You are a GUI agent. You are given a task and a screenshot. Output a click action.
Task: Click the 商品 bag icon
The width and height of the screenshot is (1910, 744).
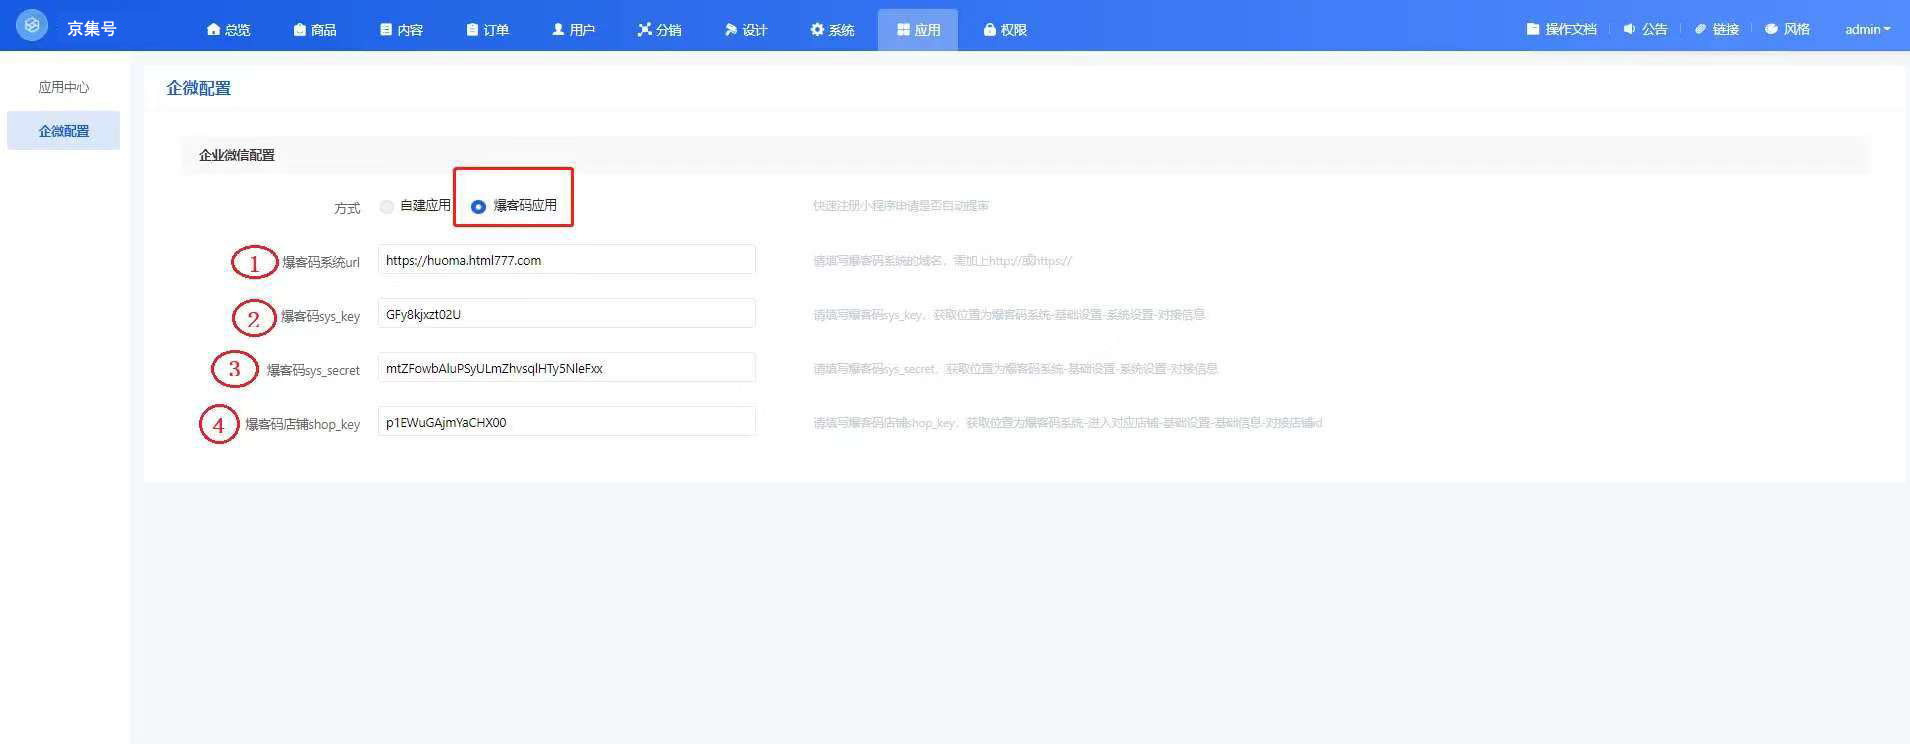click(299, 30)
